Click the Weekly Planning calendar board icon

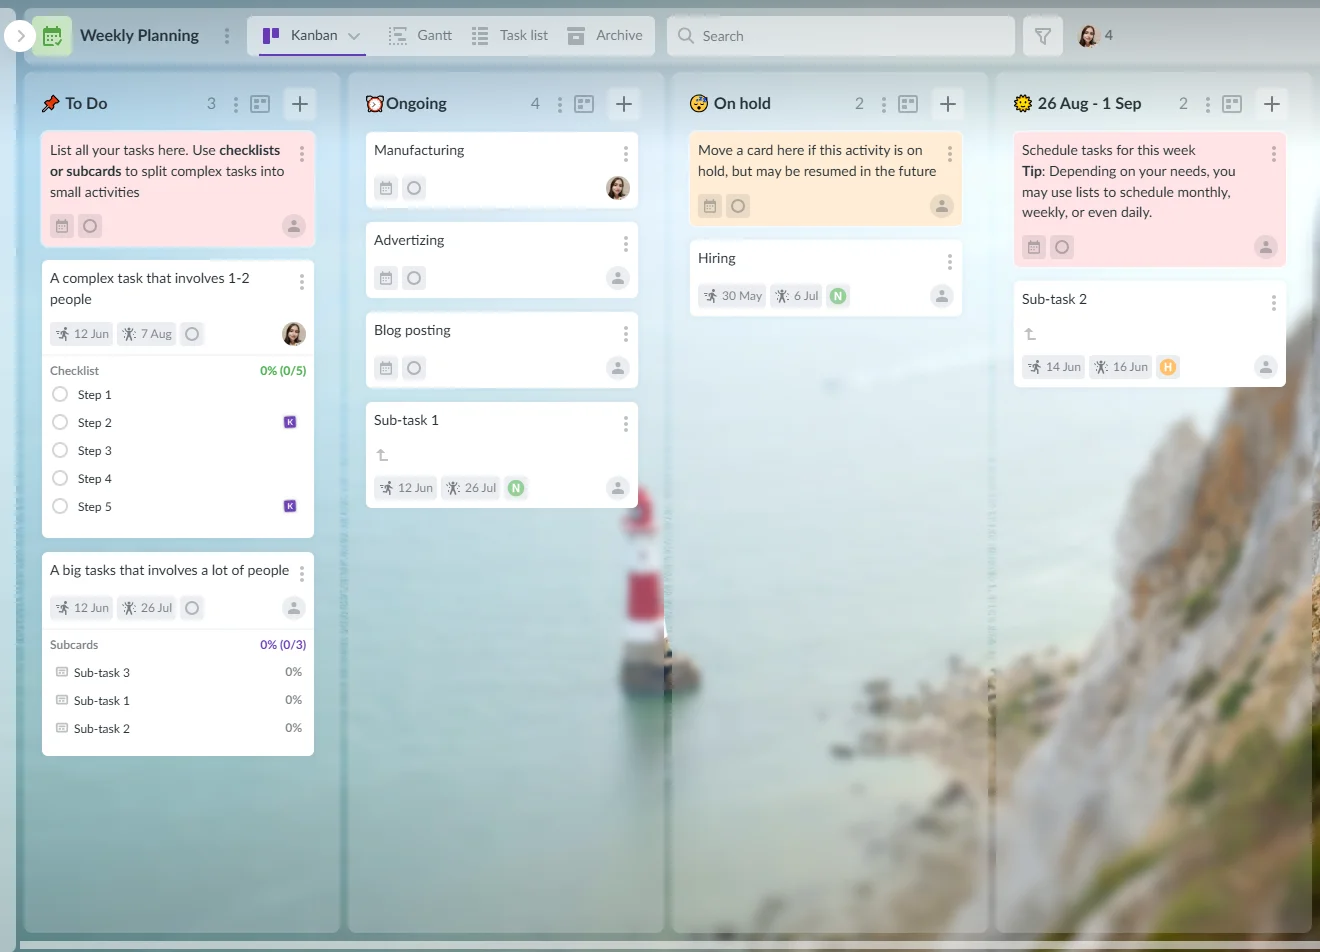pyautogui.click(x=52, y=36)
